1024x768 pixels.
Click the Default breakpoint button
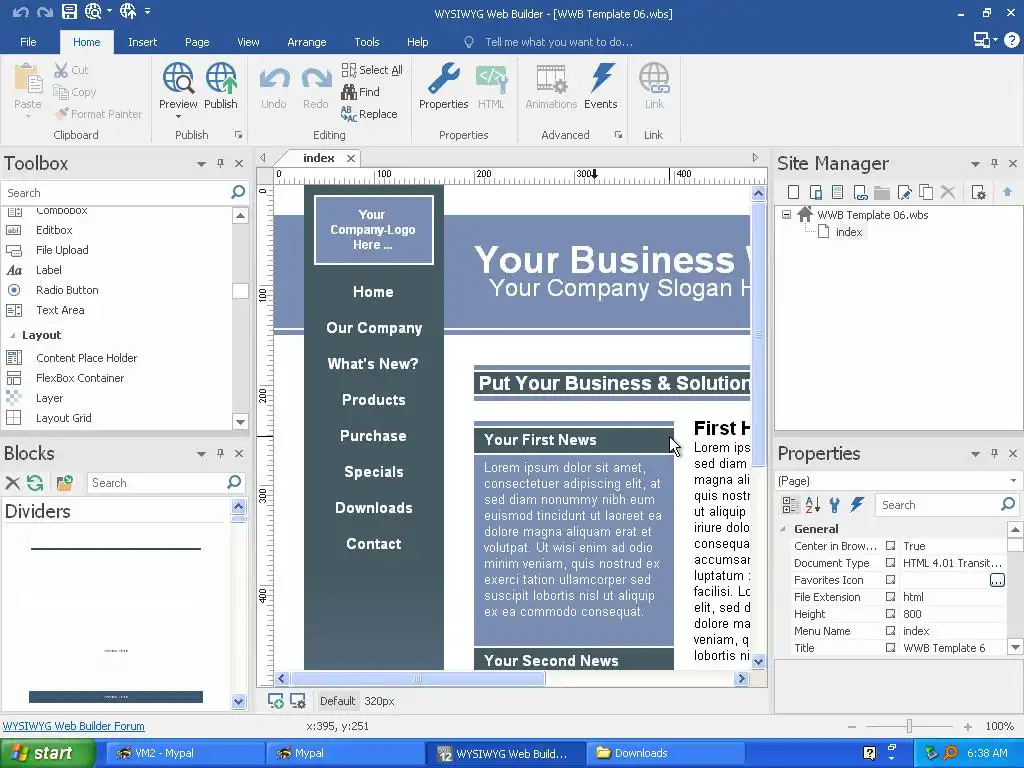[x=337, y=701]
